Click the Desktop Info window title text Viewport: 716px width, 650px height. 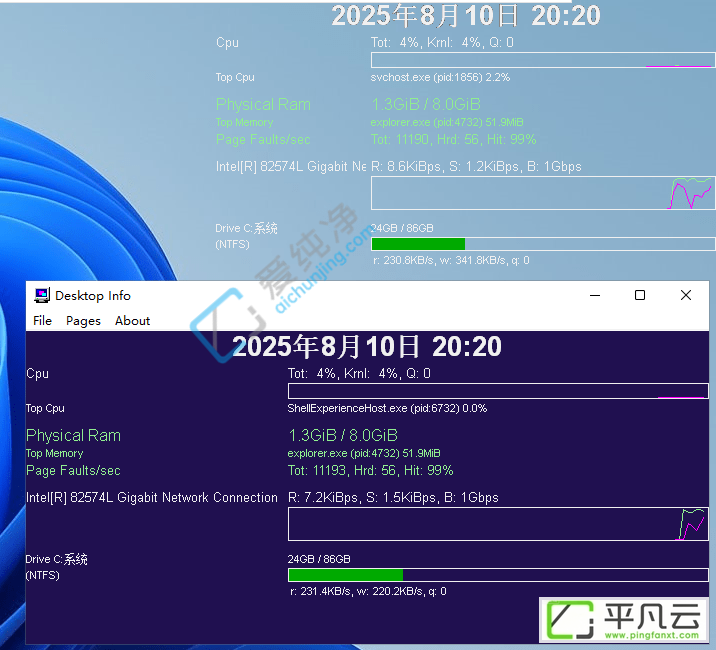click(93, 296)
